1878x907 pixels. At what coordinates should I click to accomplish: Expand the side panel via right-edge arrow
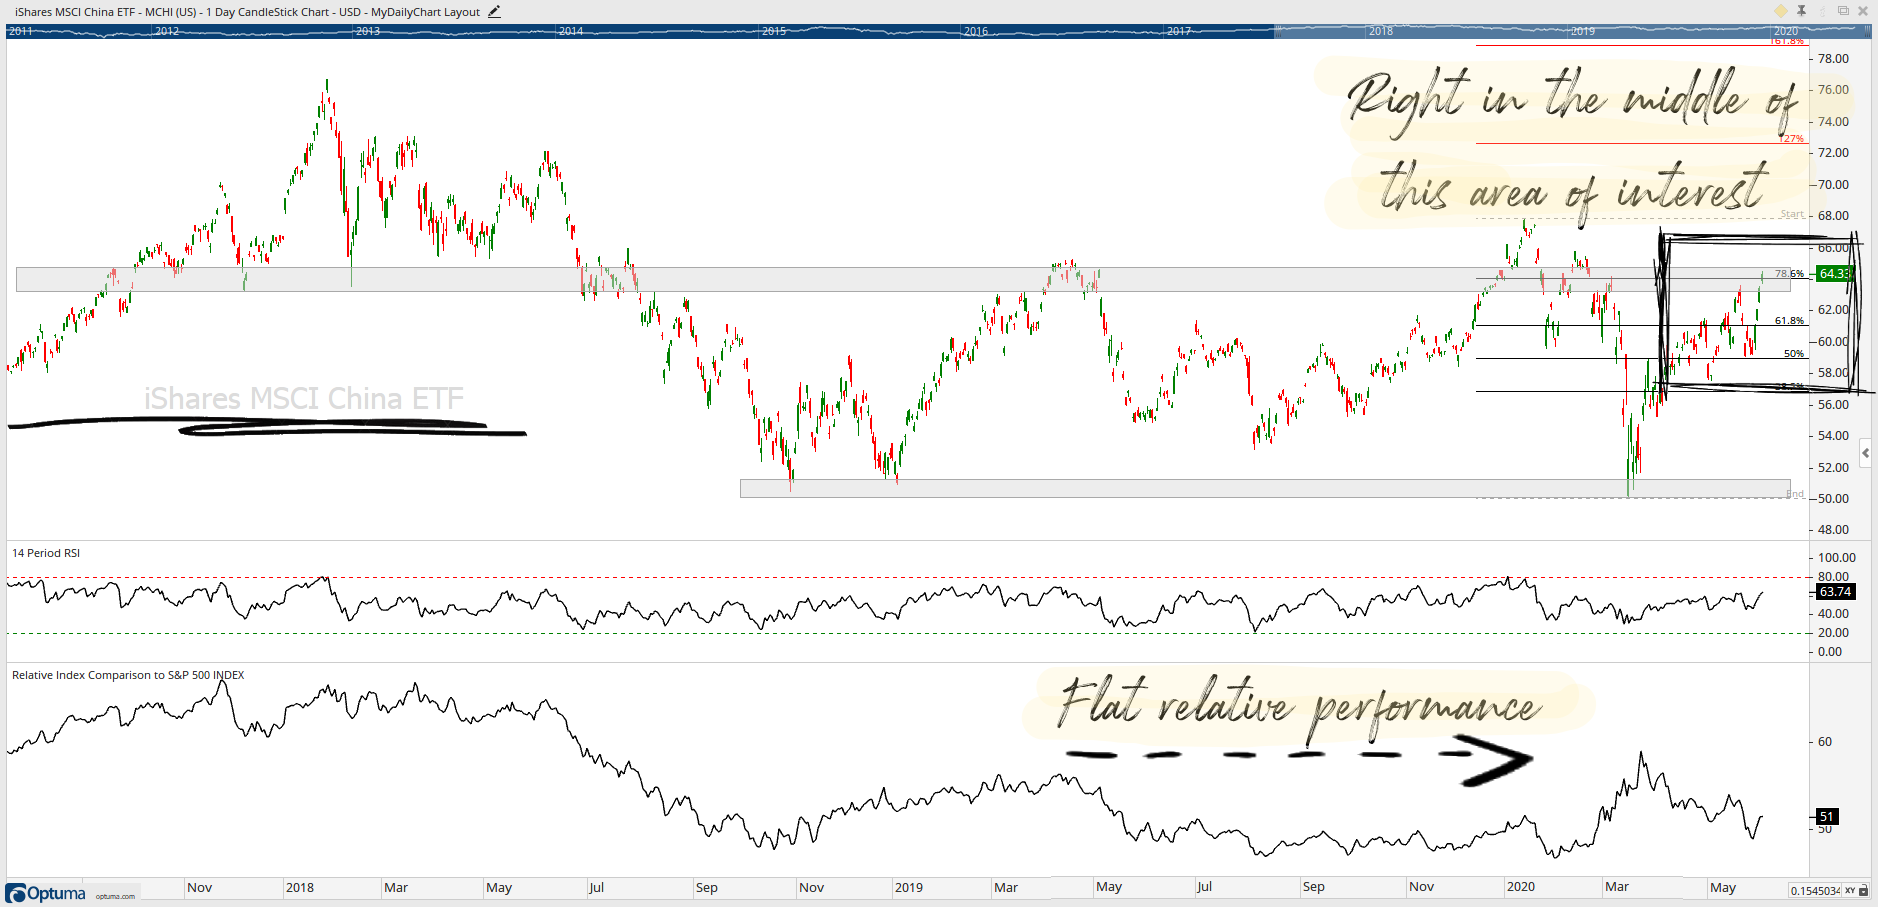pos(1866,454)
